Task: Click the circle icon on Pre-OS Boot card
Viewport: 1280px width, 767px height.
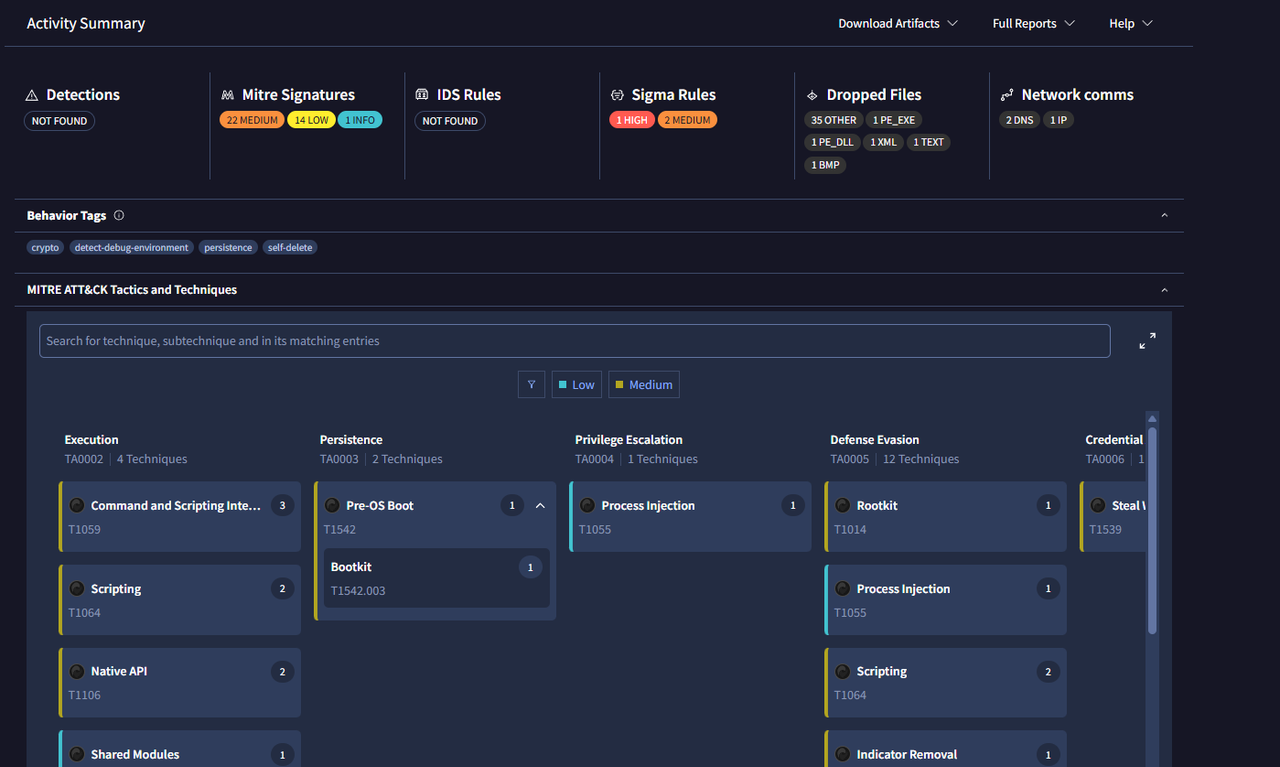Action: point(332,505)
